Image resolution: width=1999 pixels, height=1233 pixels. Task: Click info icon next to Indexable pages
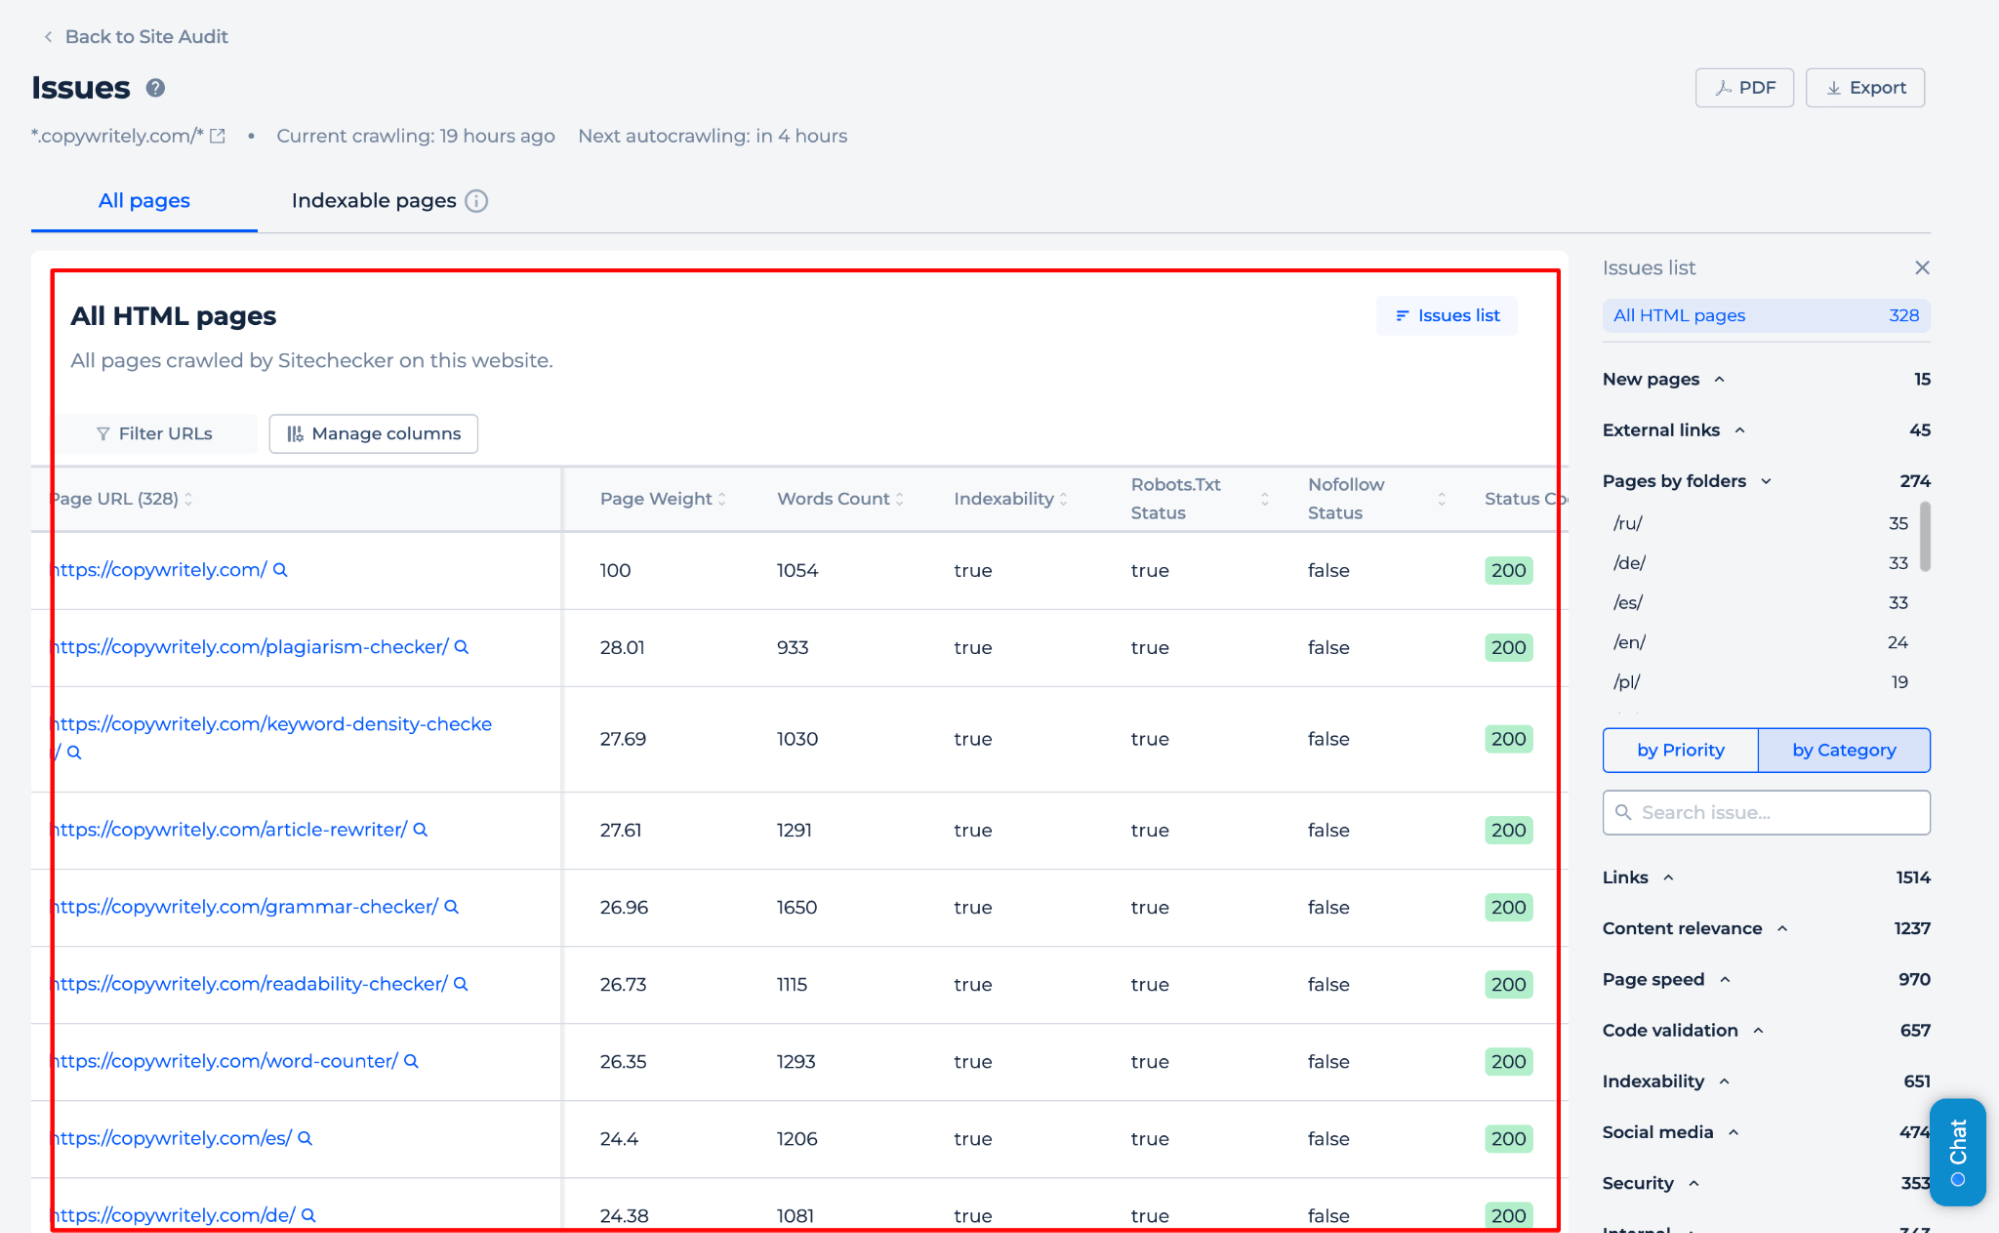[477, 201]
